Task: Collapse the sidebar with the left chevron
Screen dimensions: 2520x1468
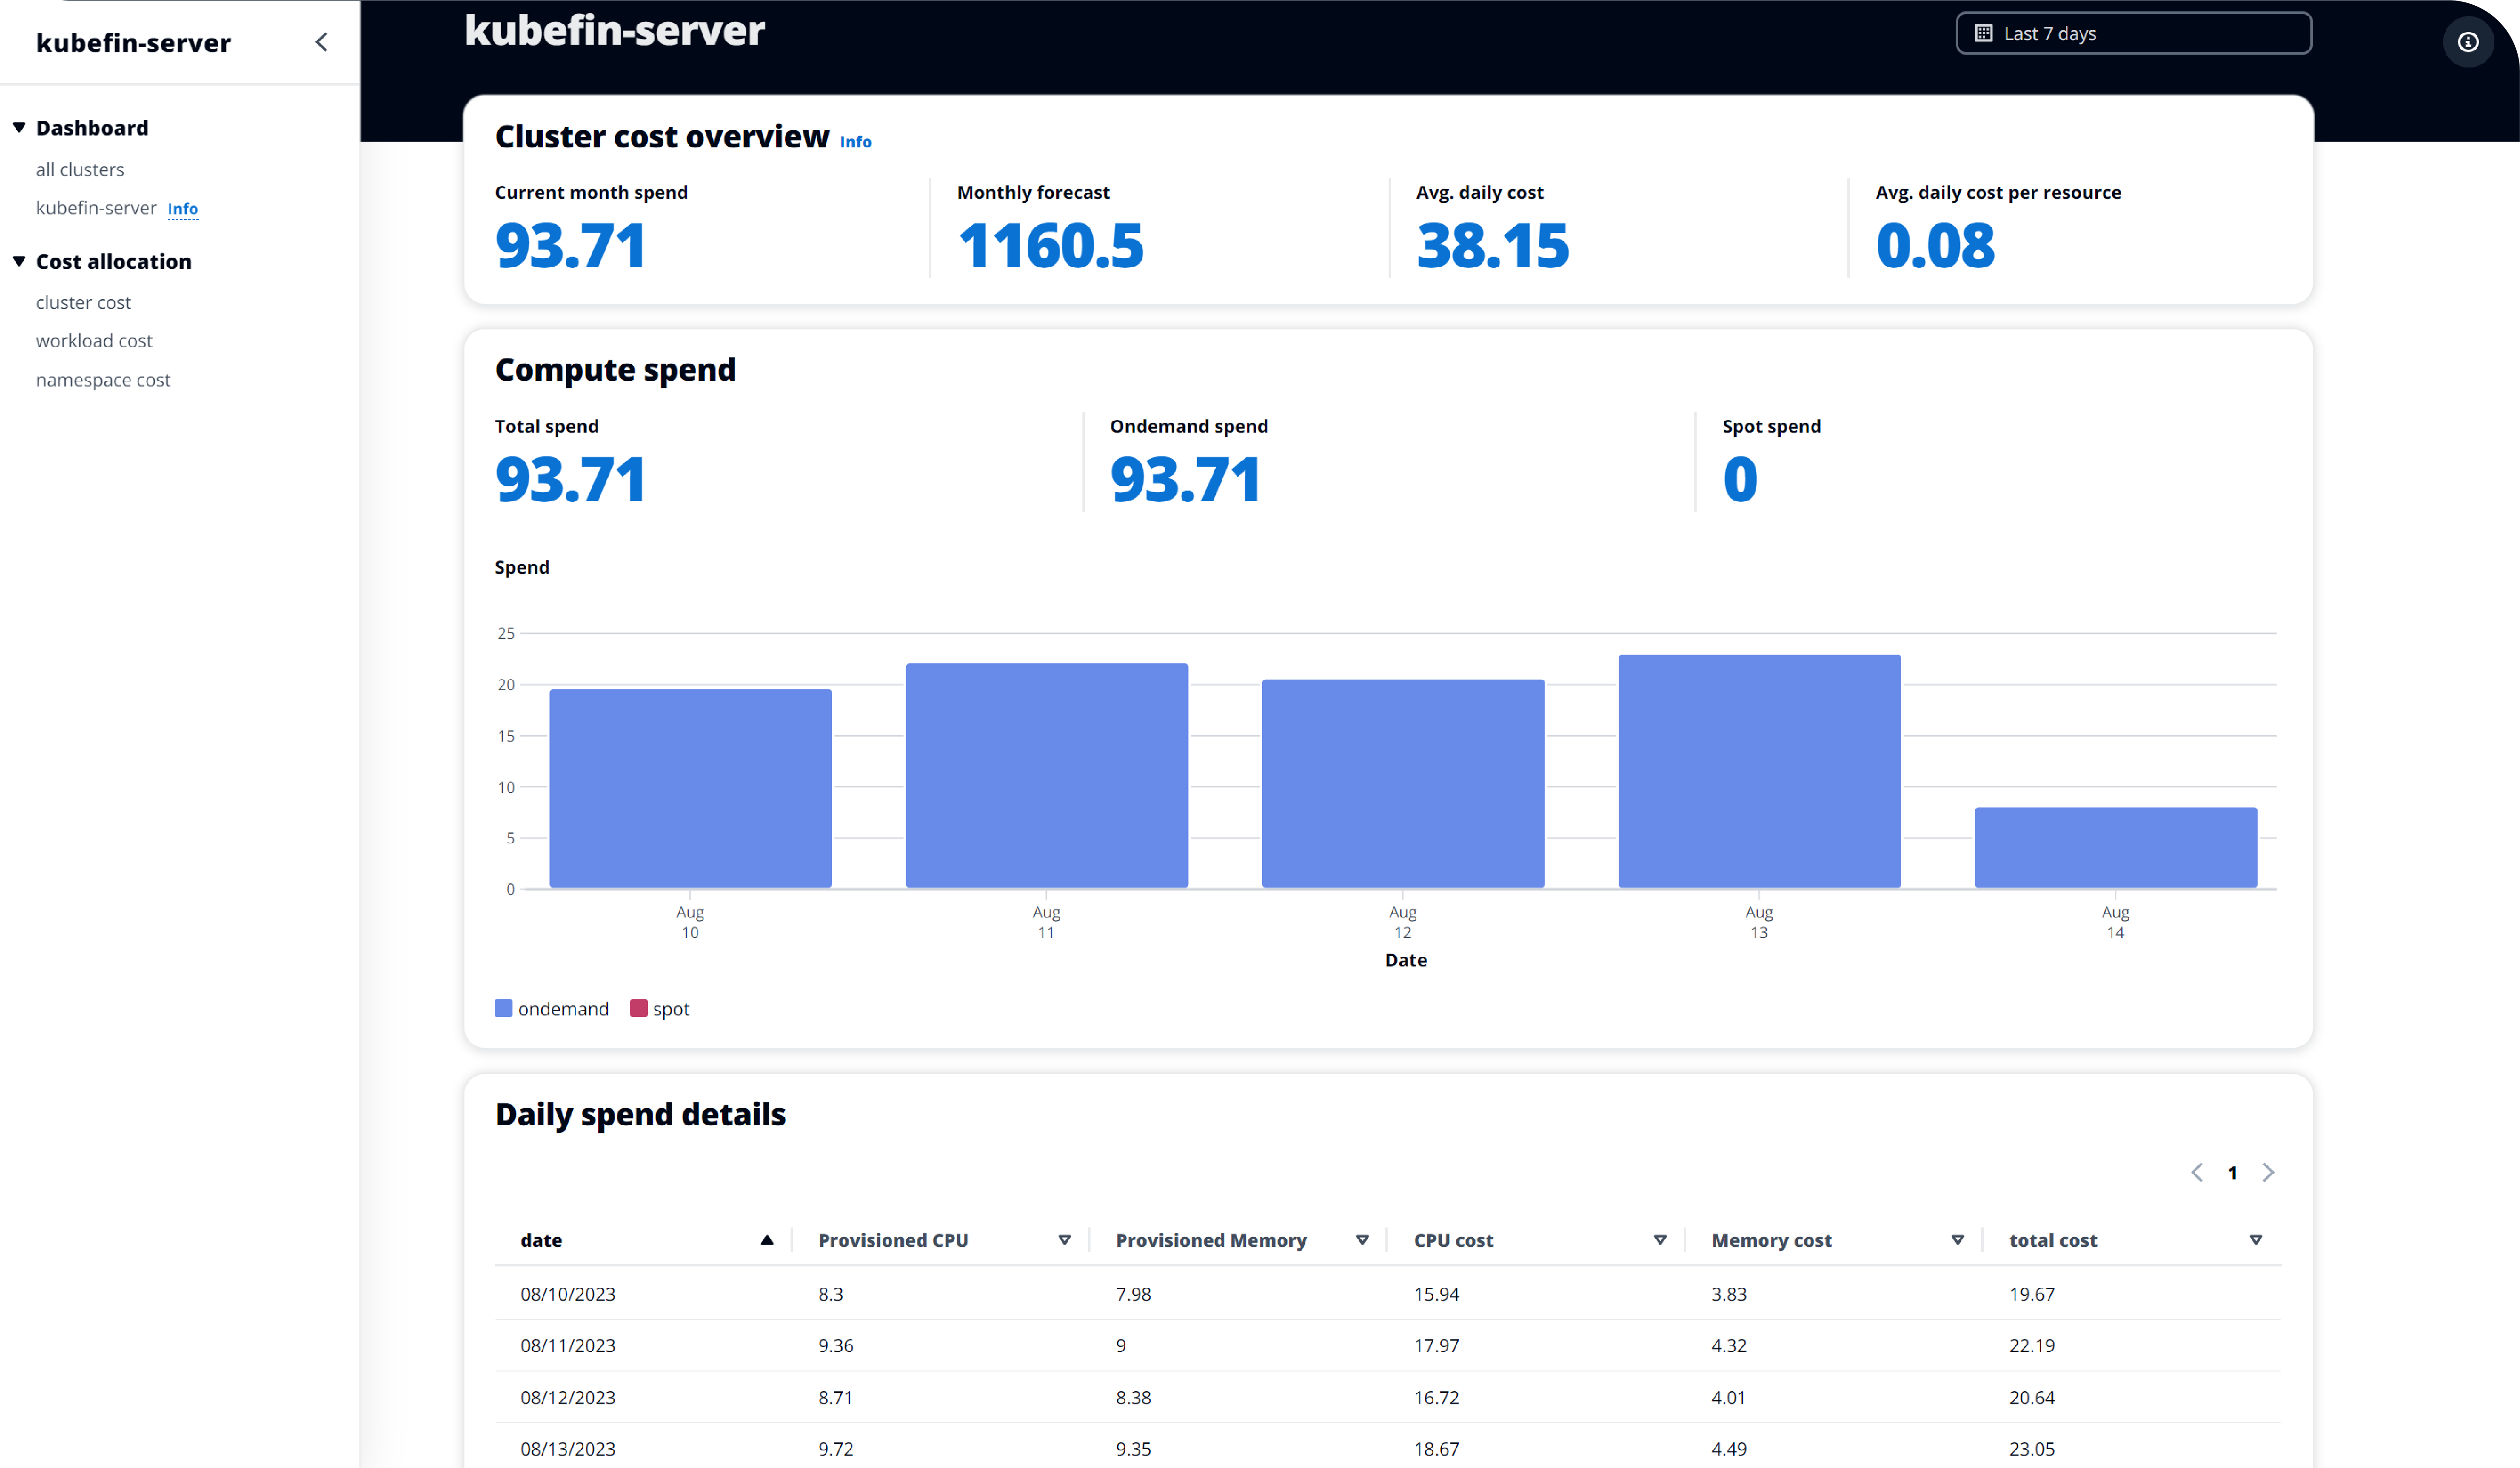Action: tap(321, 42)
